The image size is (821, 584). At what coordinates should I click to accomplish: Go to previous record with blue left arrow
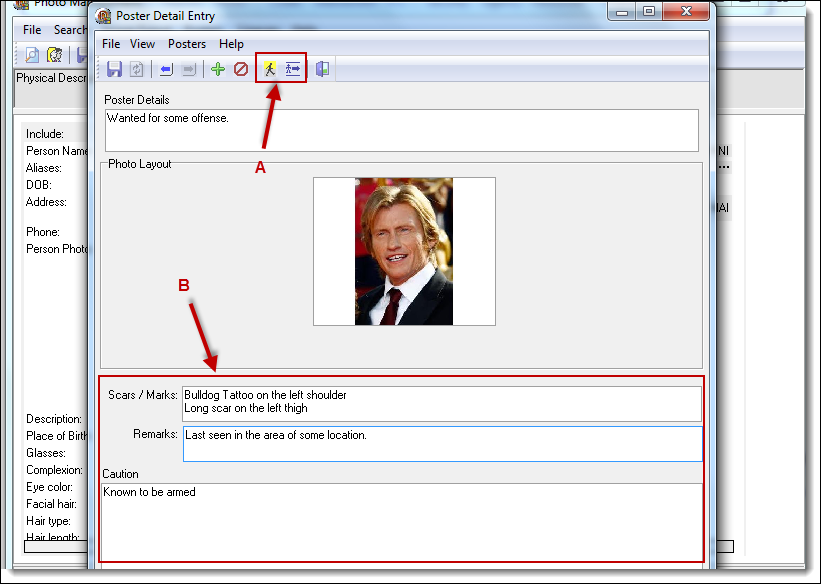pyautogui.click(x=166, y=69)
